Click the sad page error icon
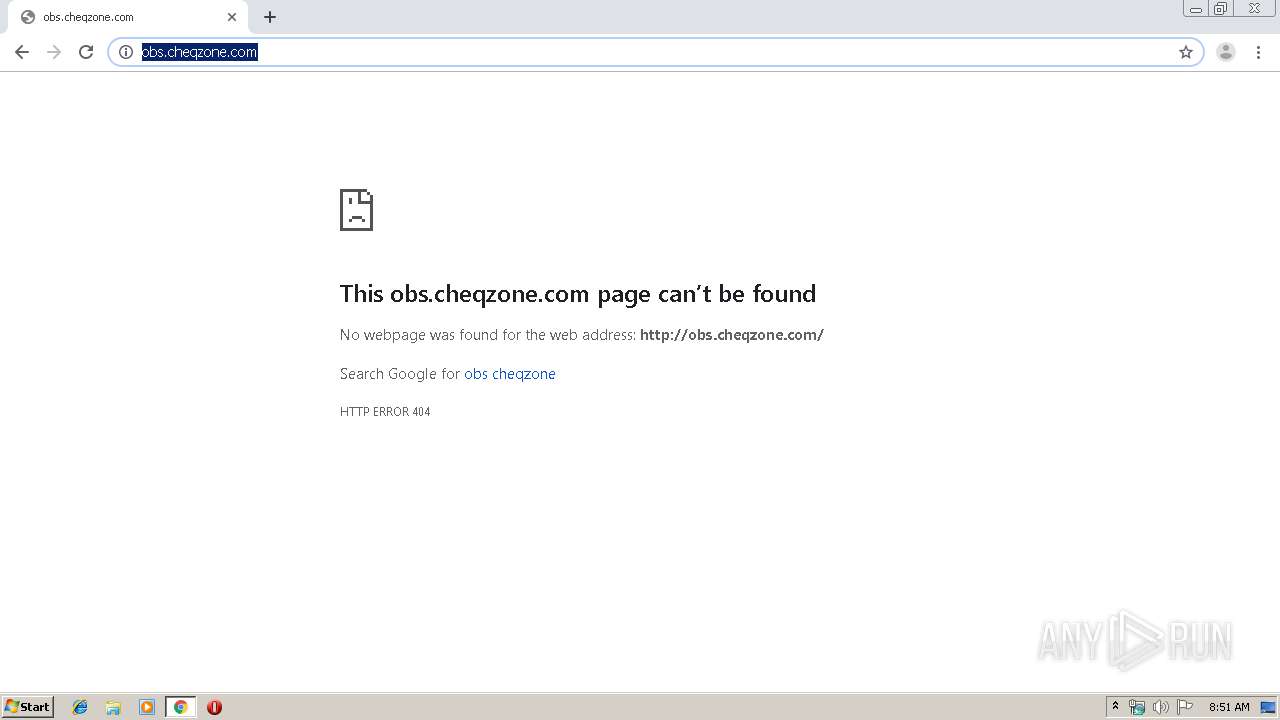 [356, 210]
